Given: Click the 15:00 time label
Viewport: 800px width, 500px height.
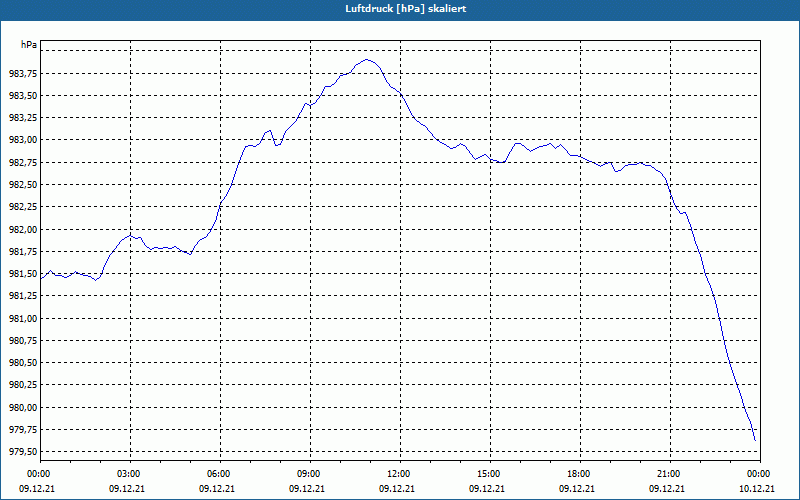Looking at the screenshot, I should click(490, 474).
